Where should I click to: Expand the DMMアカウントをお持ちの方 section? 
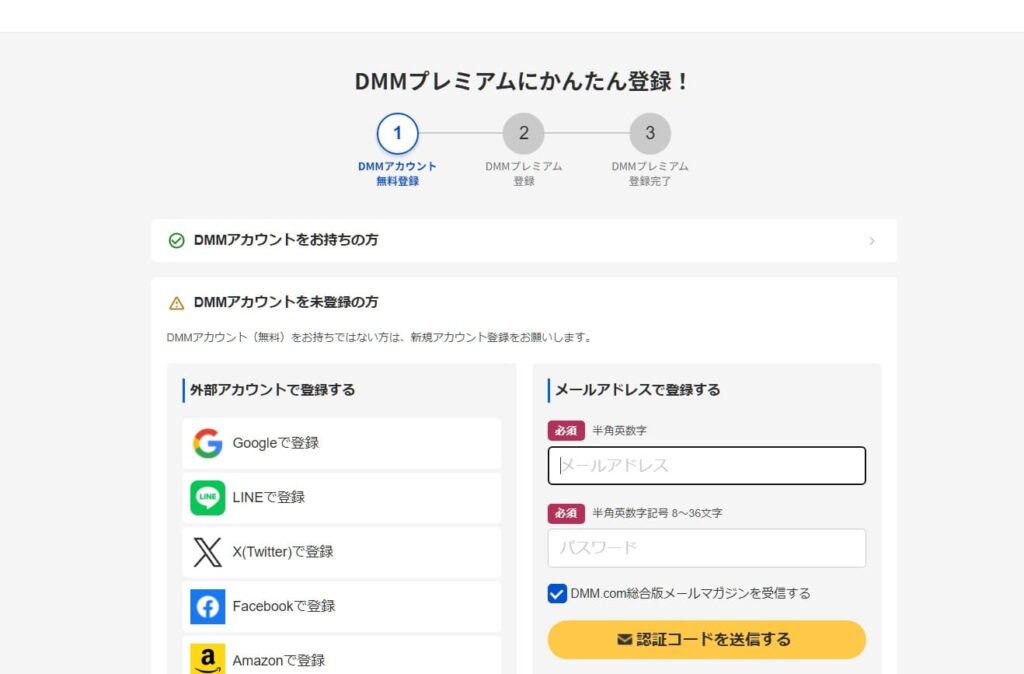[x=524, y=240]
